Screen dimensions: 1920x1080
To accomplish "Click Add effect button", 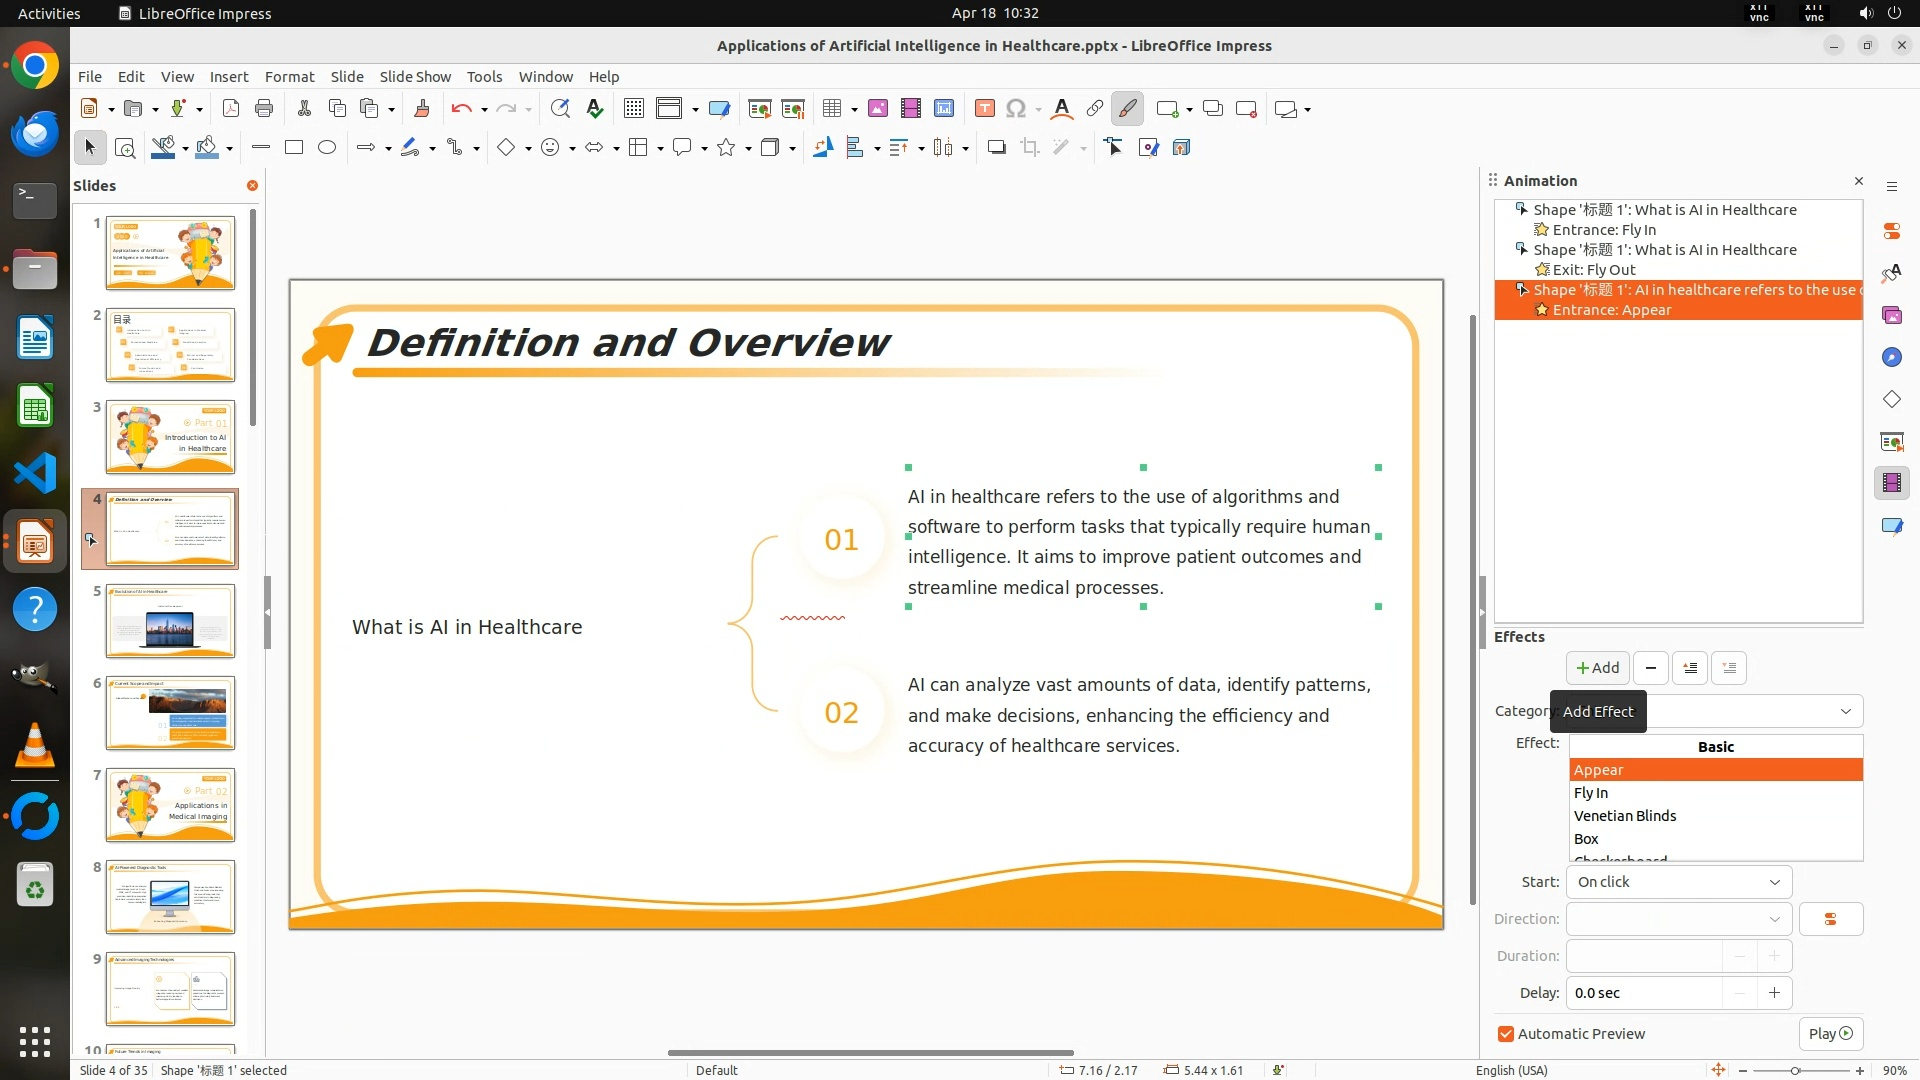I will click(1597, 668).
